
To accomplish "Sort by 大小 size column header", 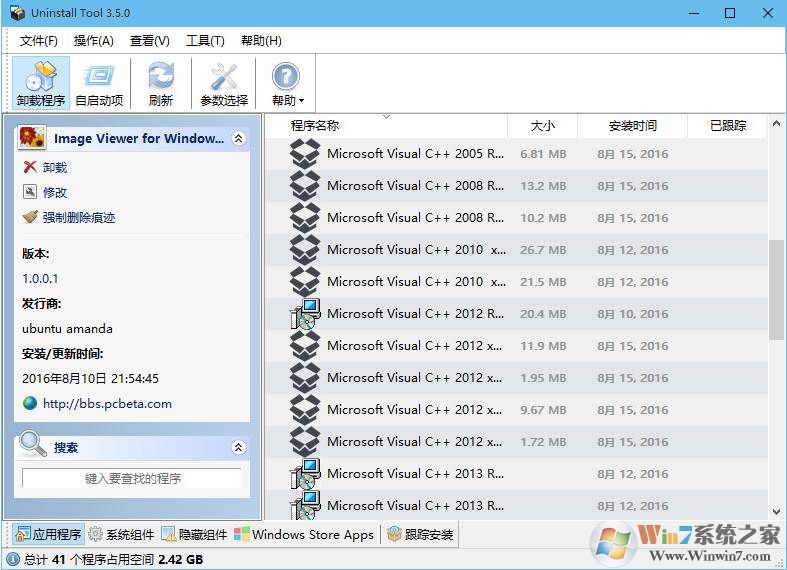I will tap(543, 125).
